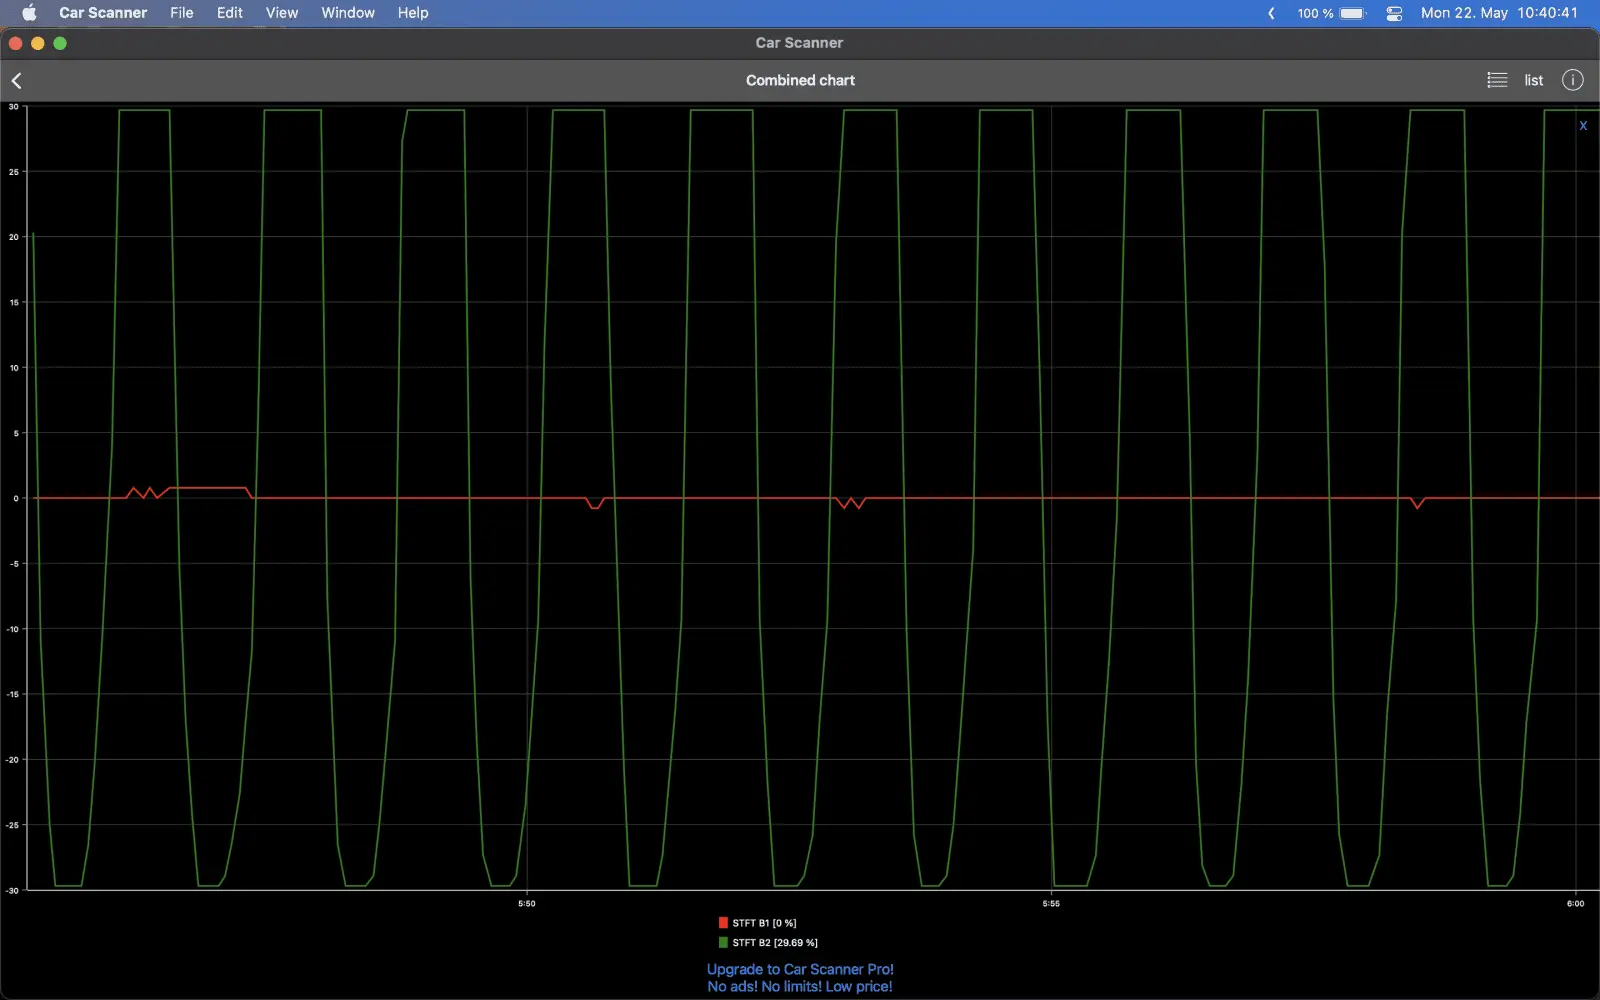Open the View menu
The image size is (1600, 1000).
point(281,13)
